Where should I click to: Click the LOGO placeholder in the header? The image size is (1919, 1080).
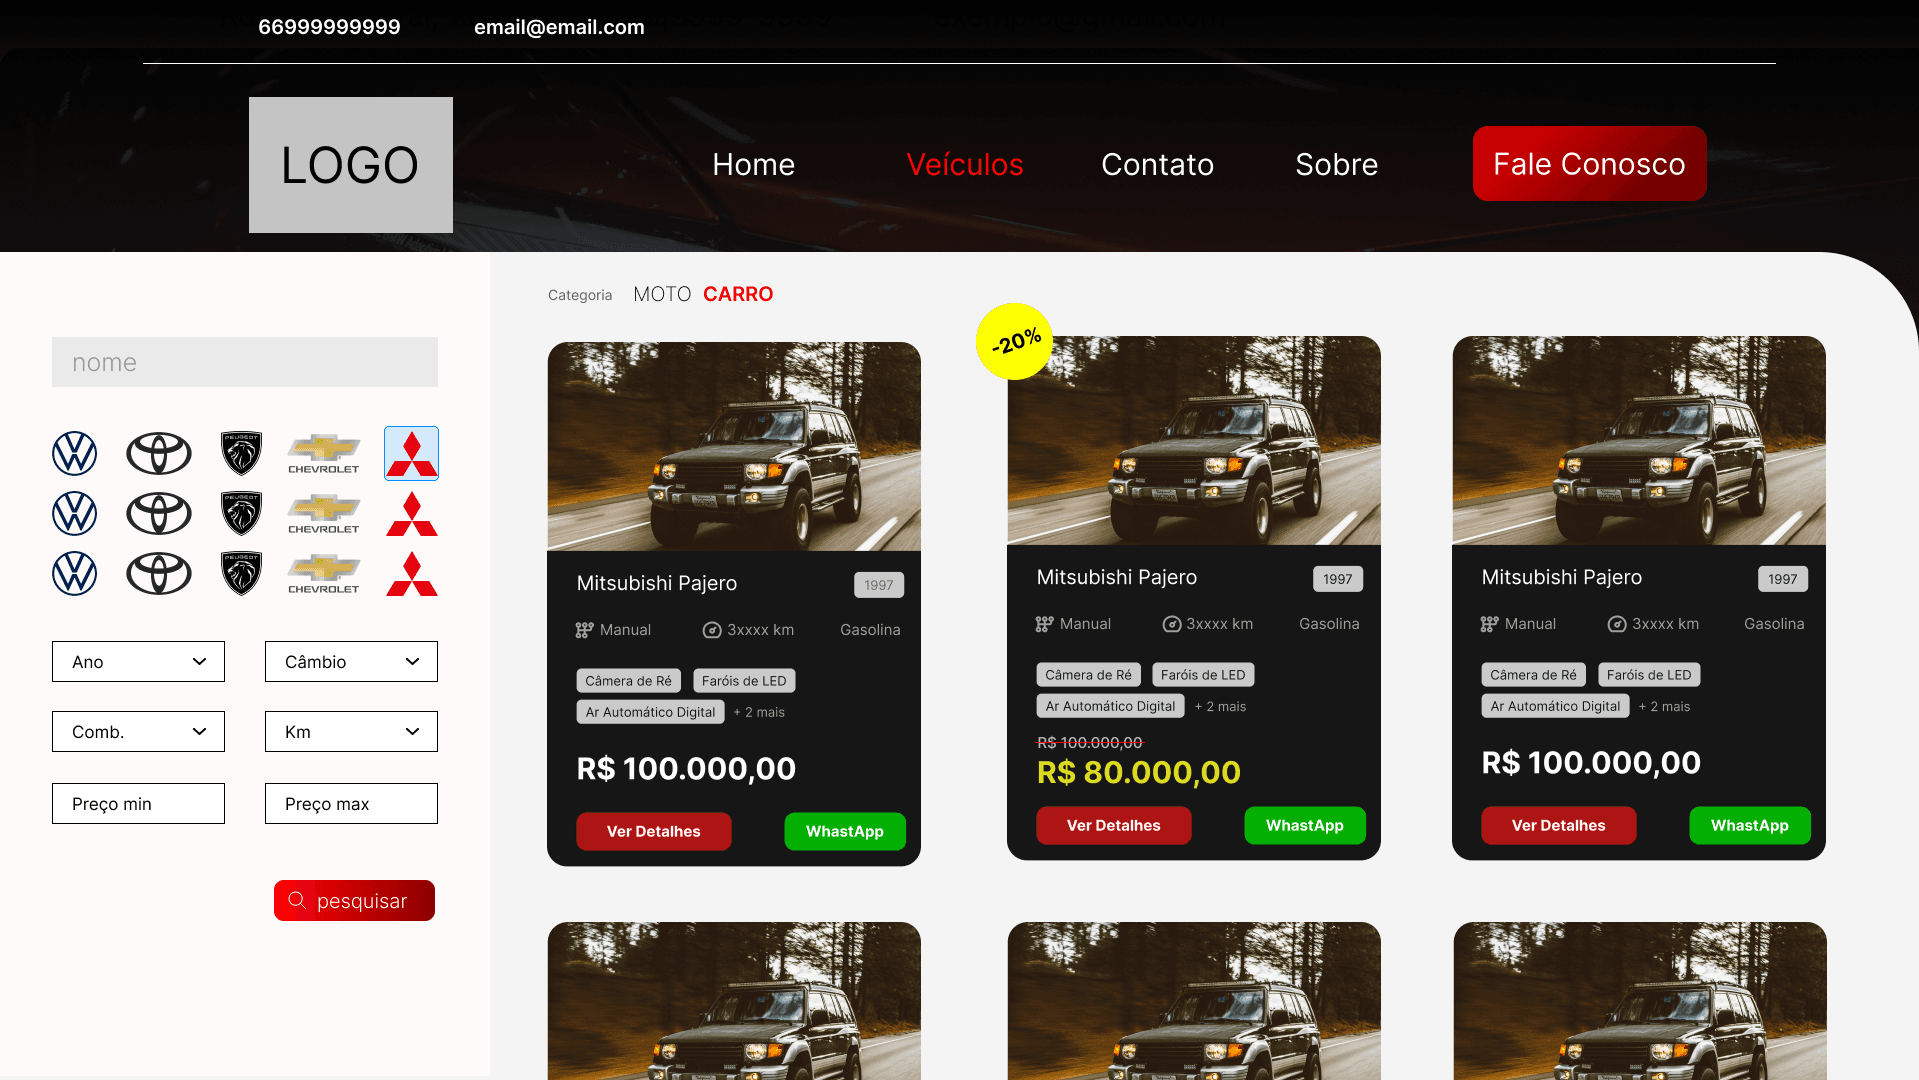click(351, 165)
